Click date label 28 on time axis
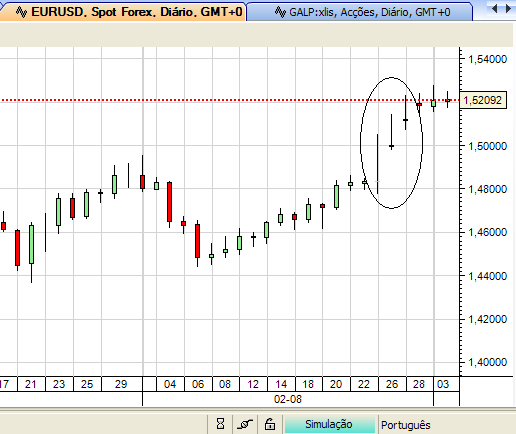 tap(419, 384)
